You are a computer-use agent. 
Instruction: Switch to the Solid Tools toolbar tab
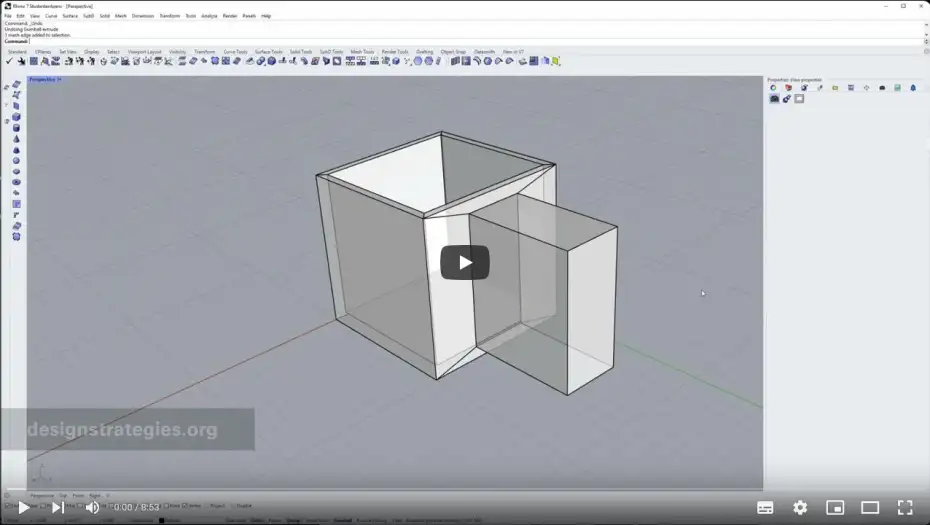click(x=301, y=52)
